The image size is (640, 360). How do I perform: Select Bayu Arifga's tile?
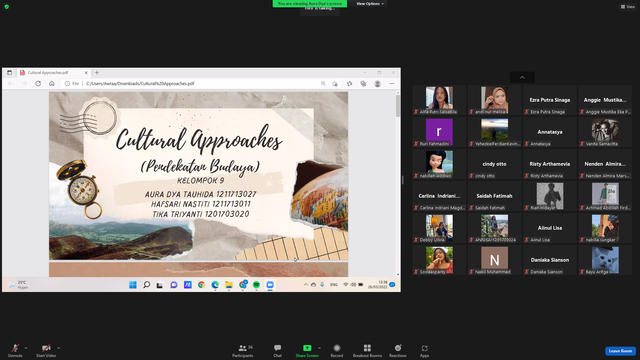pos(605,260)
